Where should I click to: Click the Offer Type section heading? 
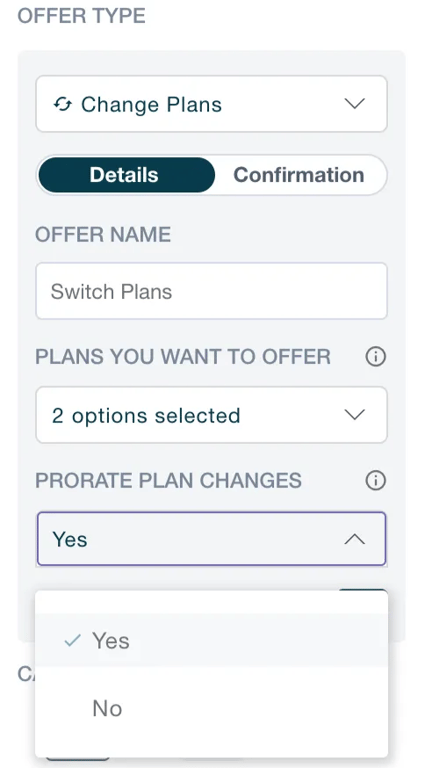coord(82,16)
